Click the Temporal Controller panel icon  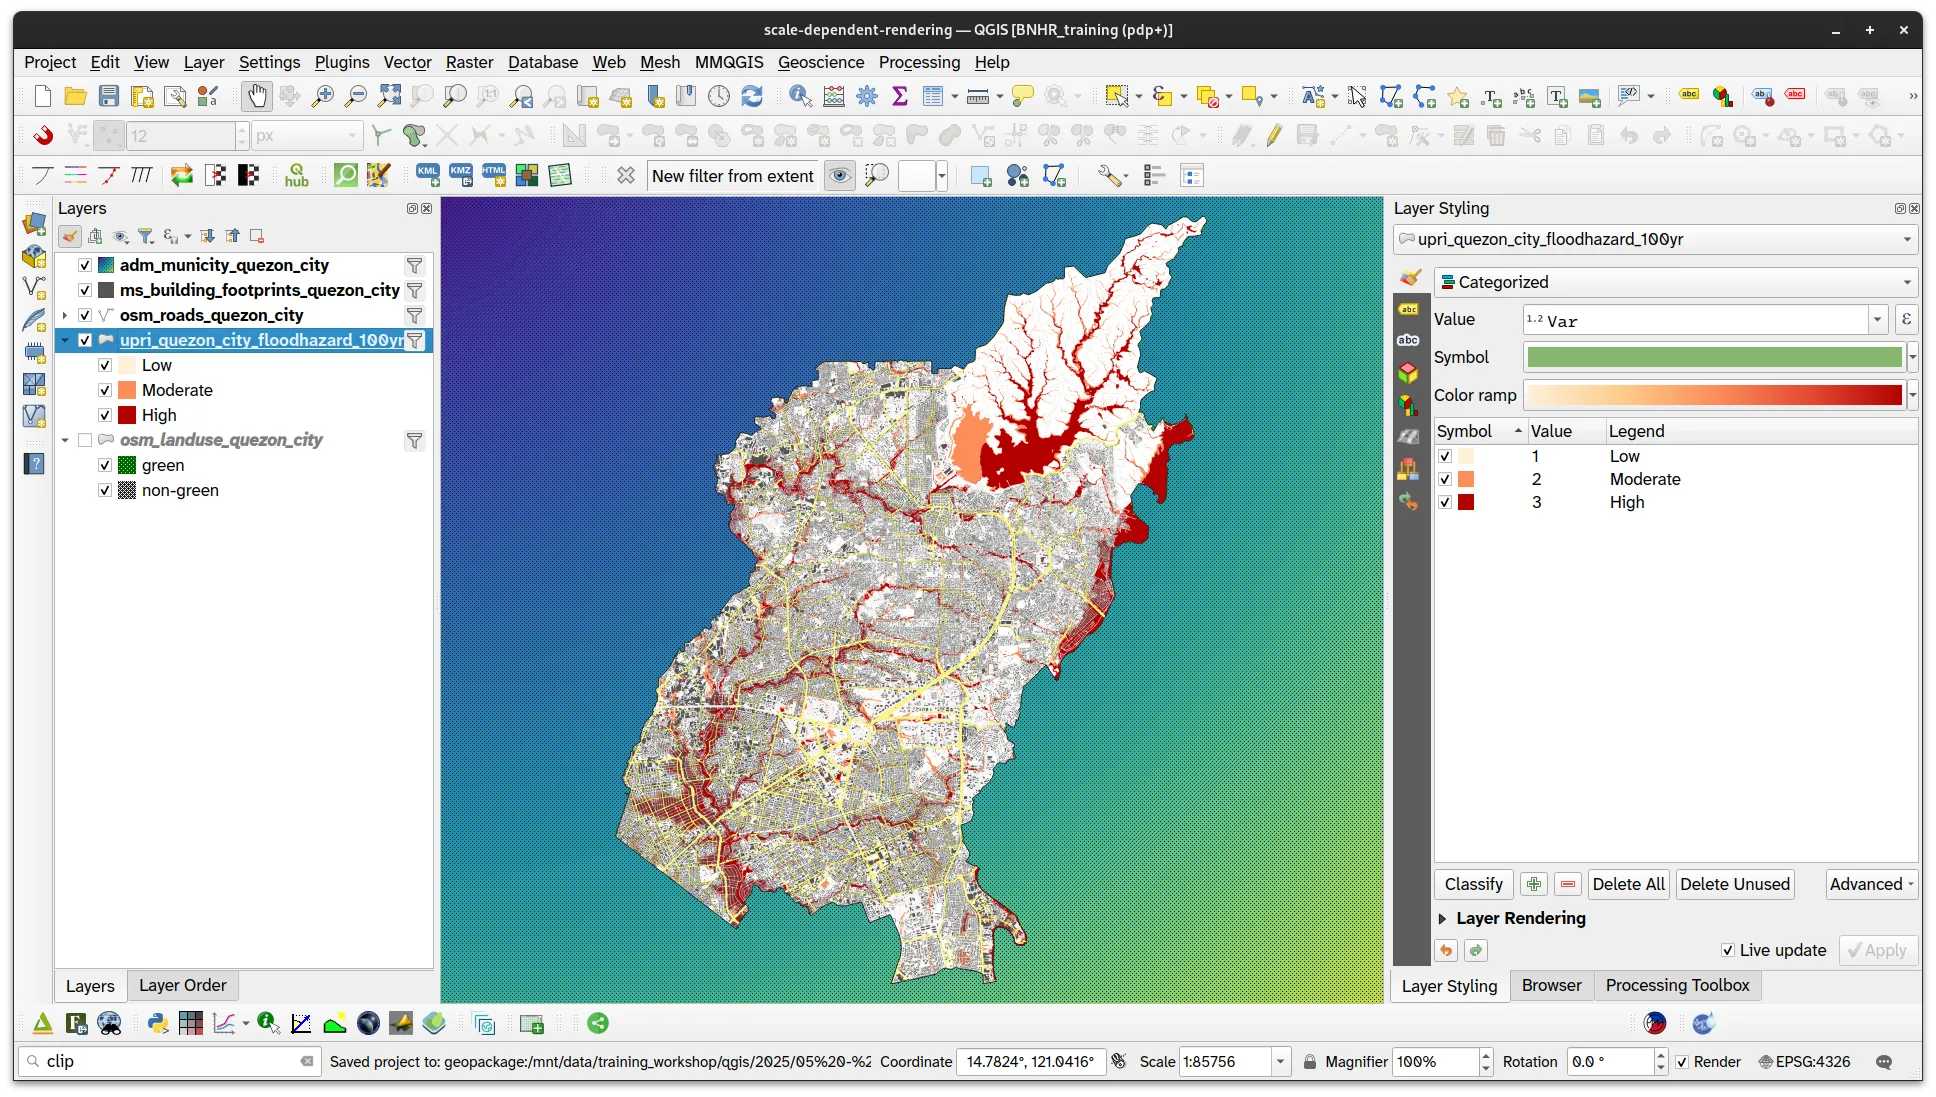(x=719, y=96)
